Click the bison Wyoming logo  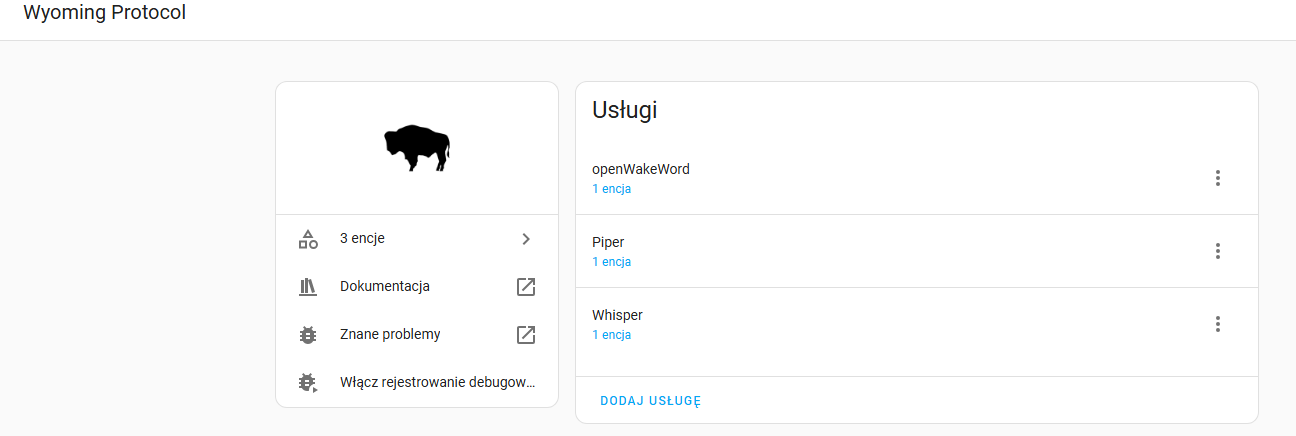point(417,148)
